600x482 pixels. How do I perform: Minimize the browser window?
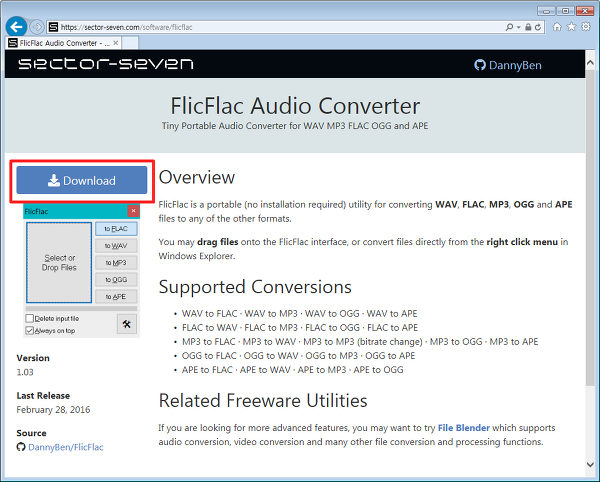click(x=546, y=11)
